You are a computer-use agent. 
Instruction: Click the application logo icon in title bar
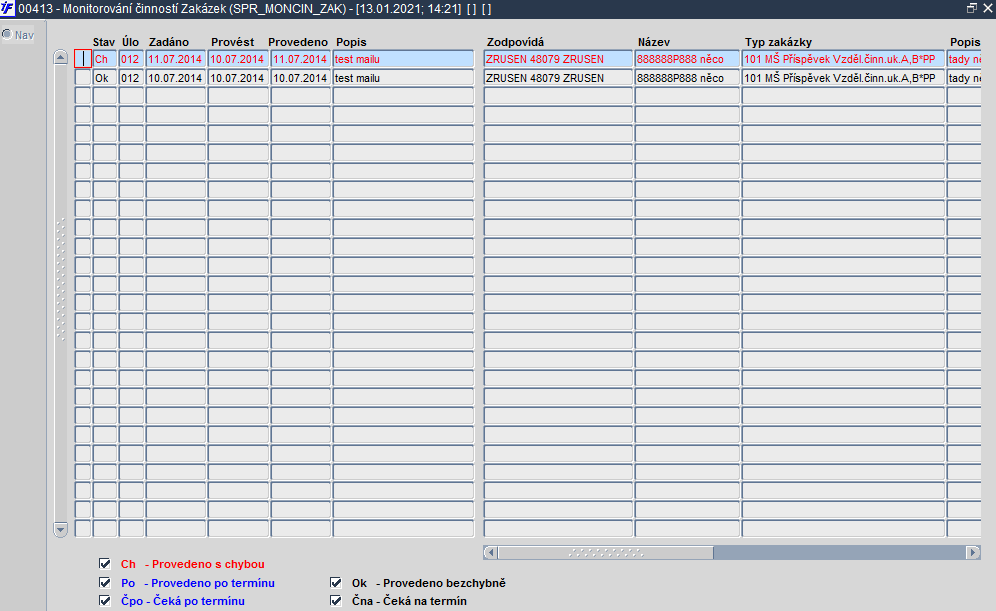(x=7, y=8)
